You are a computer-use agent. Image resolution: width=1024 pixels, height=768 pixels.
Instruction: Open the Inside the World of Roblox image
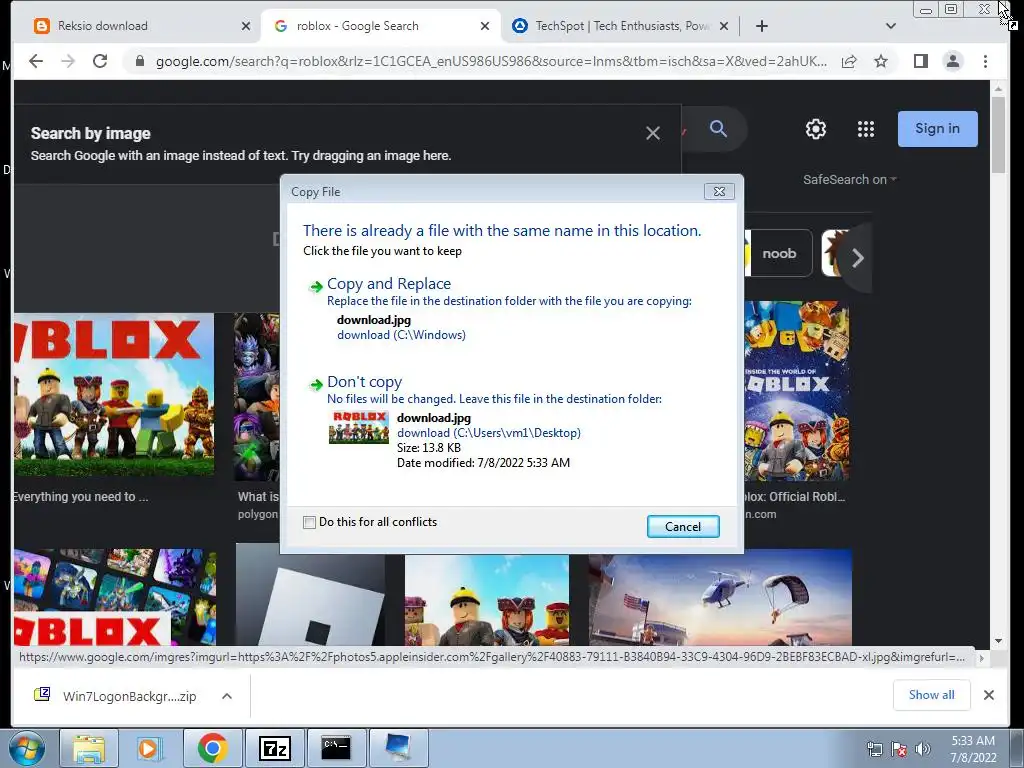(x=797, y=391)
